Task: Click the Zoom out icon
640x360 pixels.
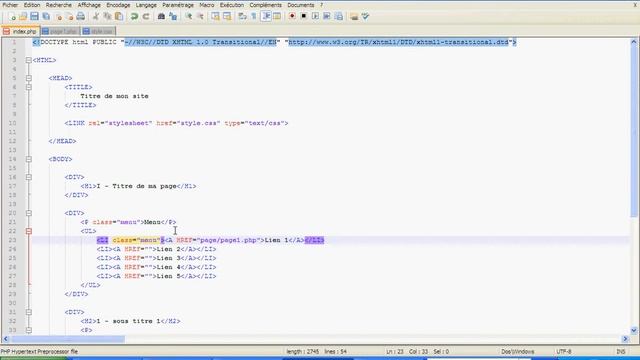Action: [200, 17]
